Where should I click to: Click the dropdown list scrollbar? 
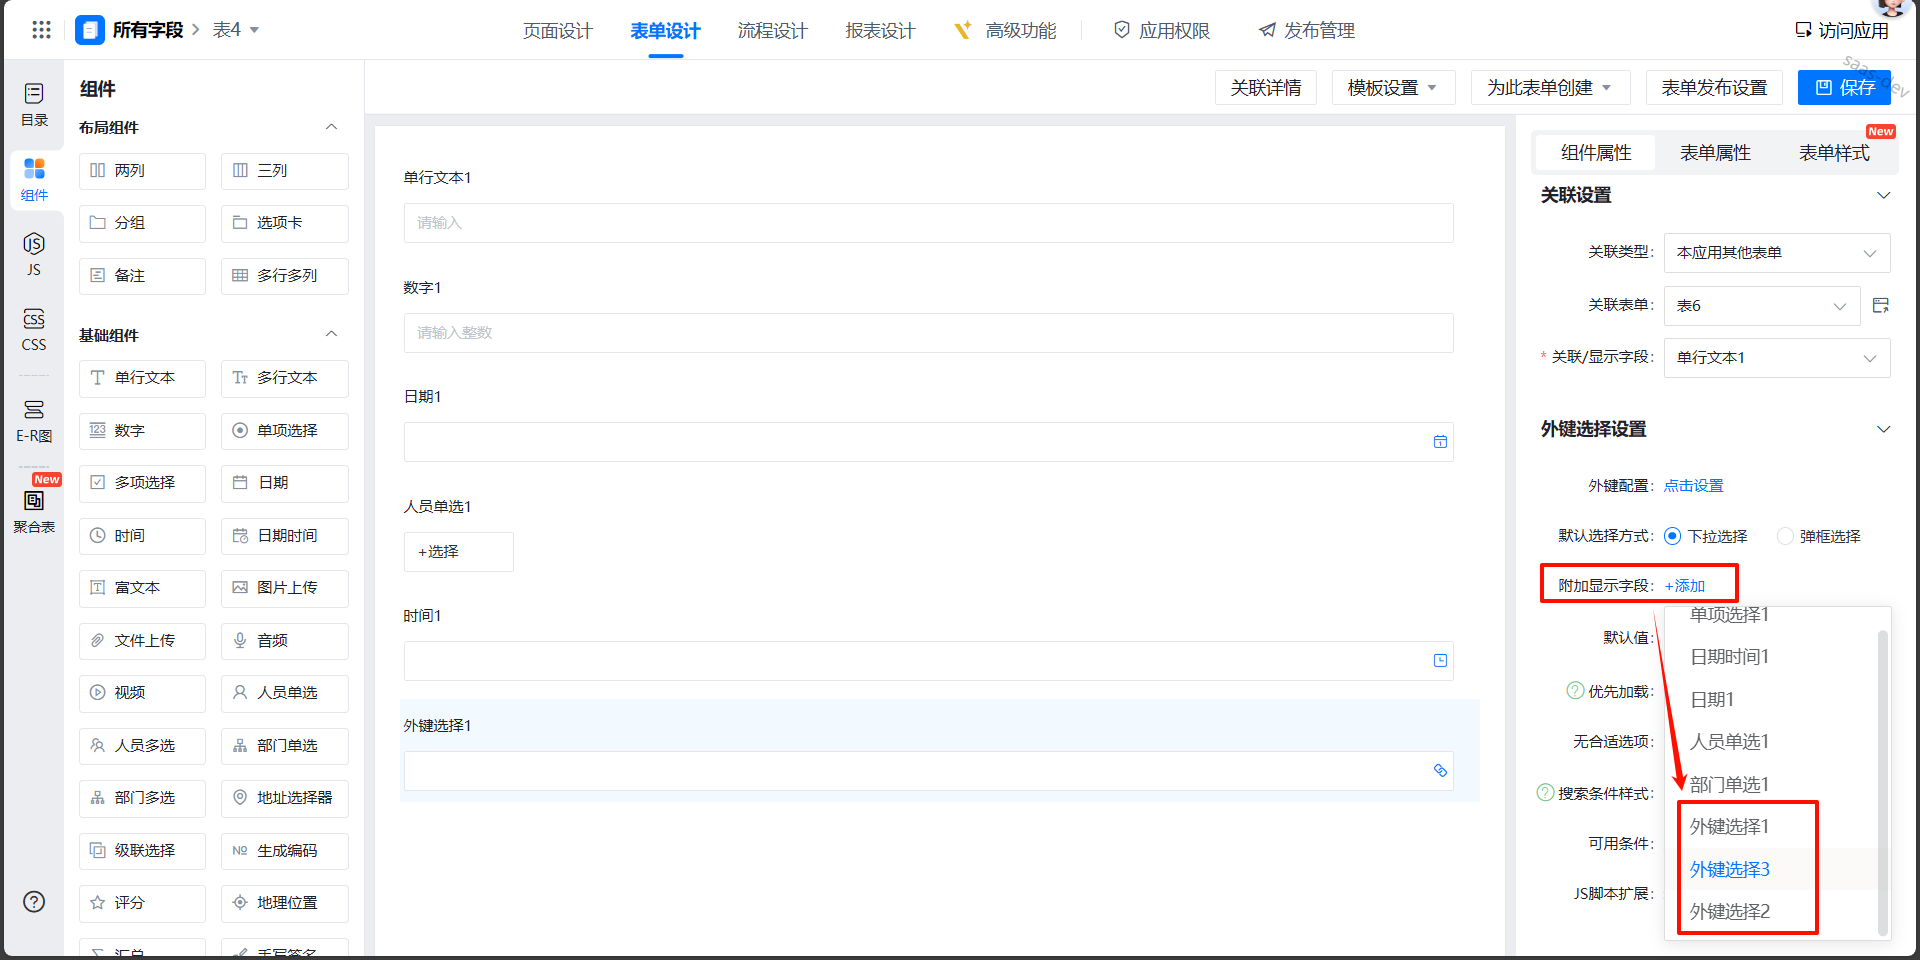tap(1882, 780)
